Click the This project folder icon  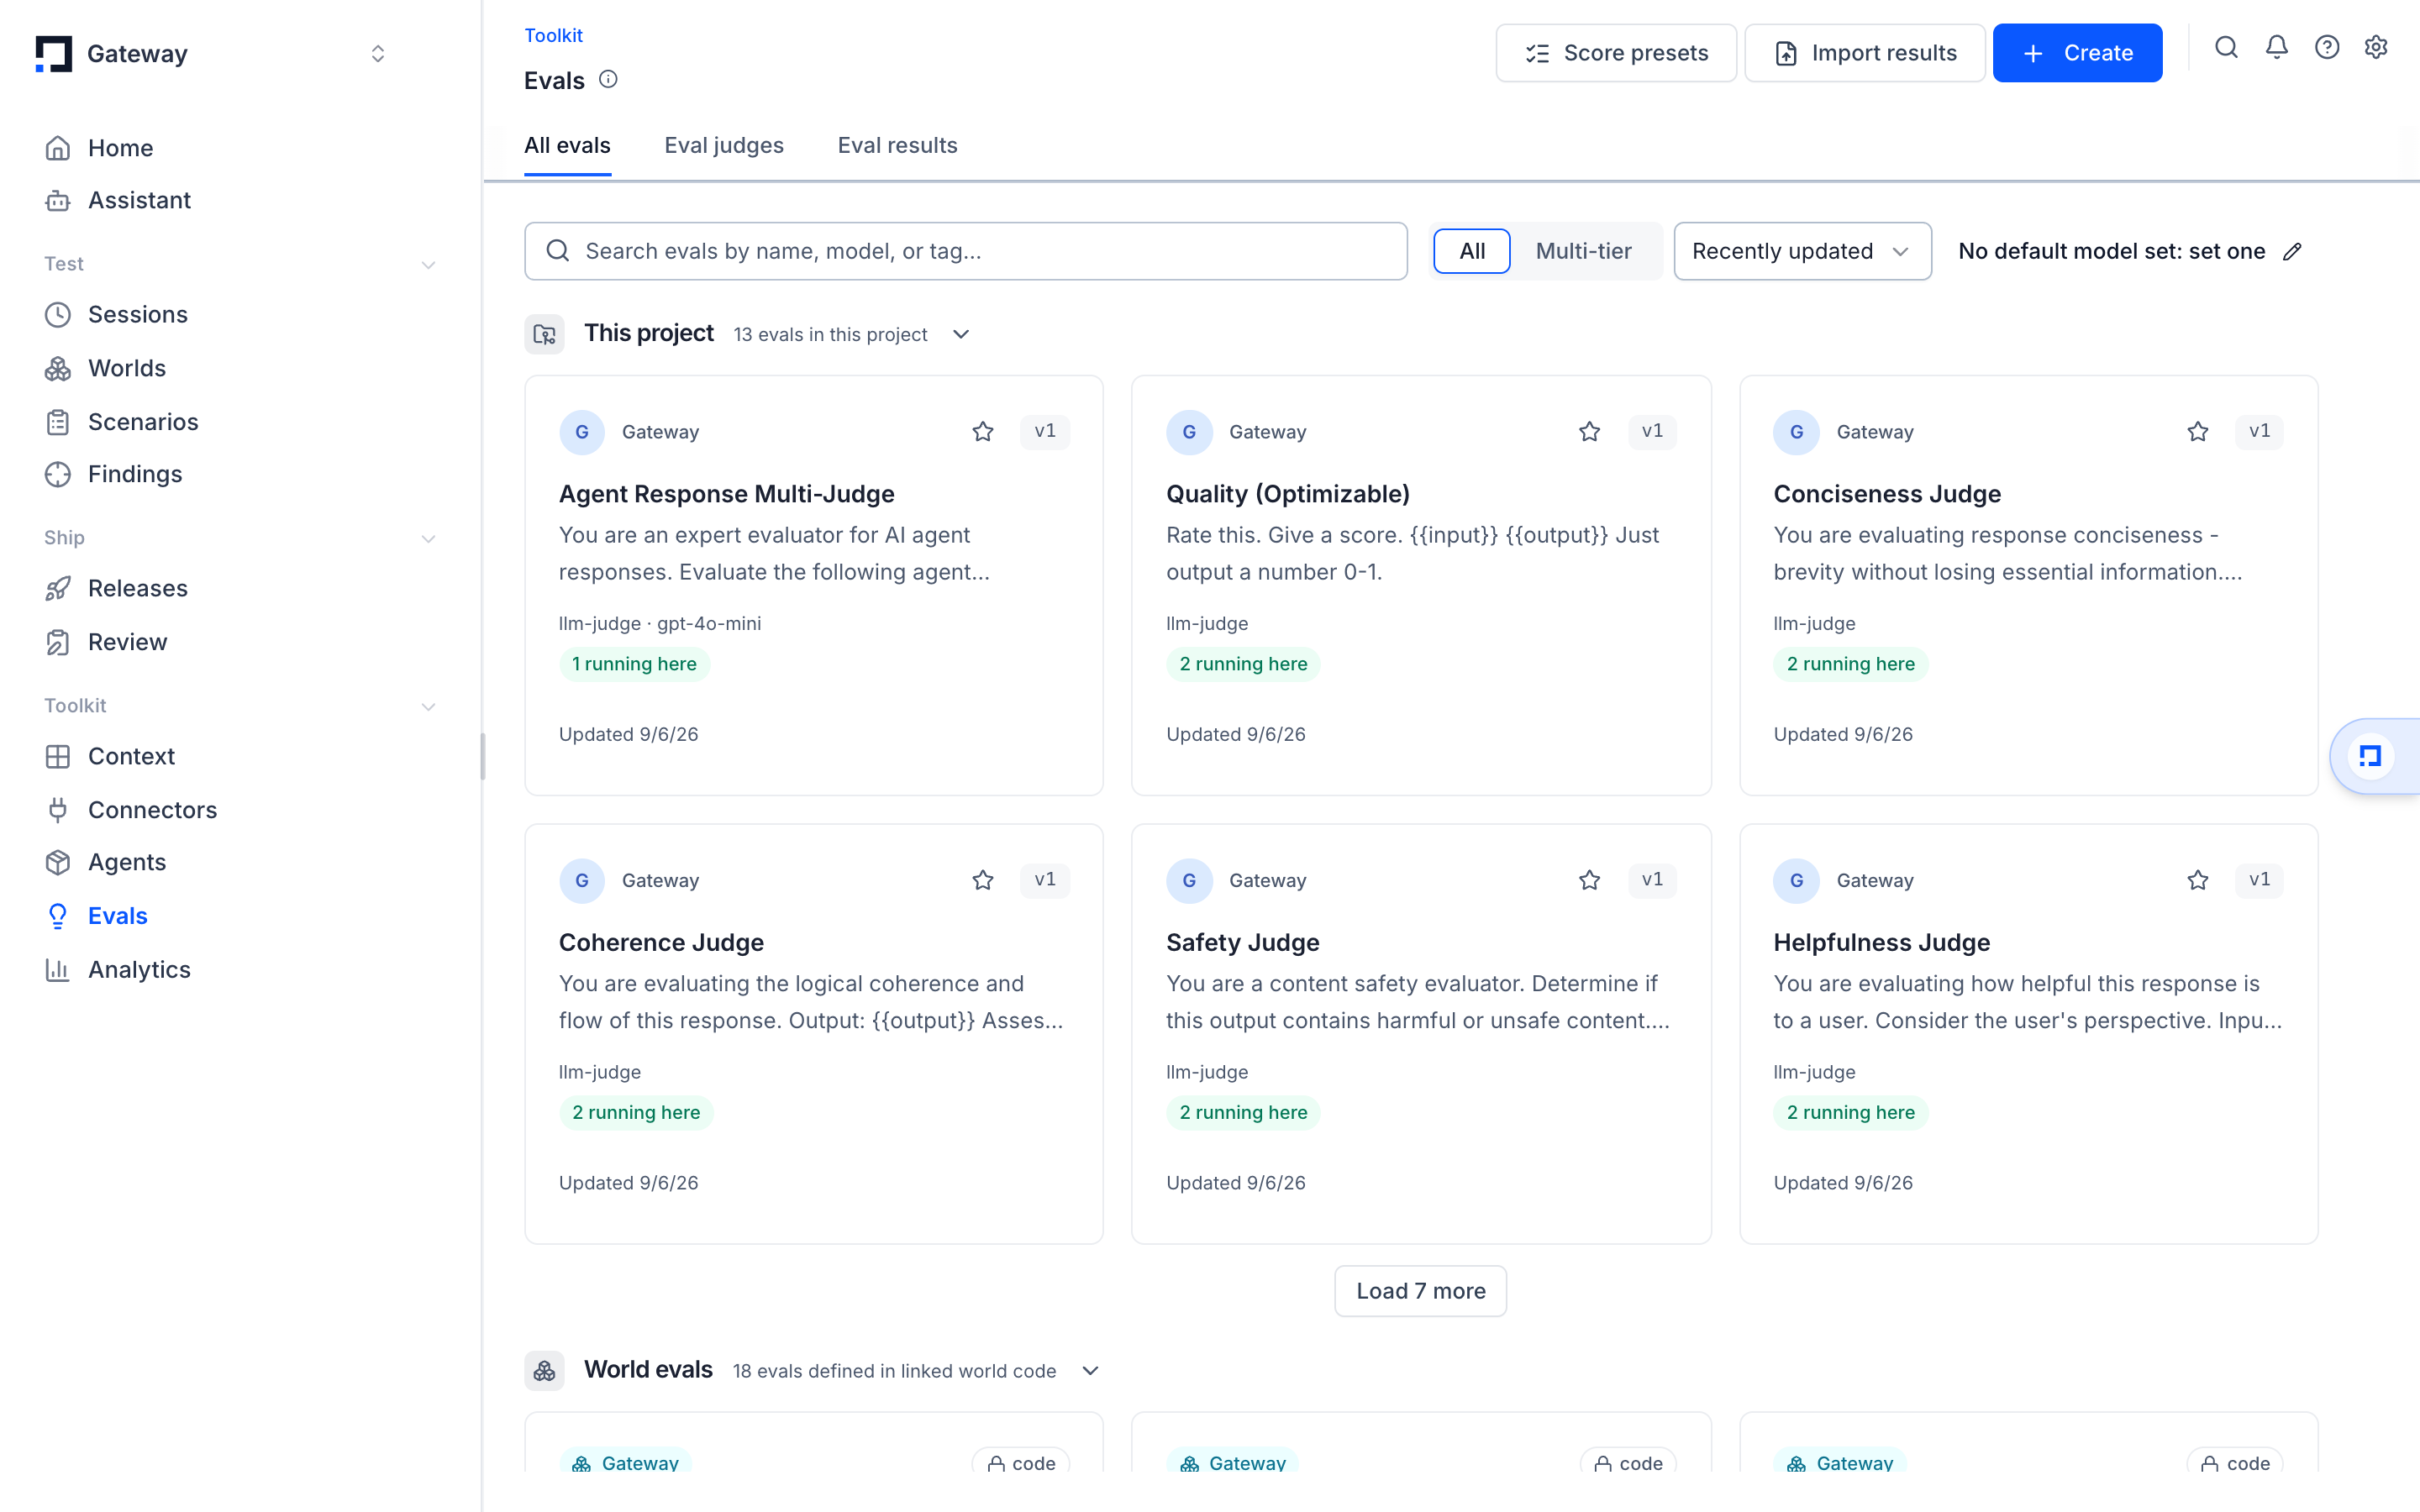click(x=544, y=334)
